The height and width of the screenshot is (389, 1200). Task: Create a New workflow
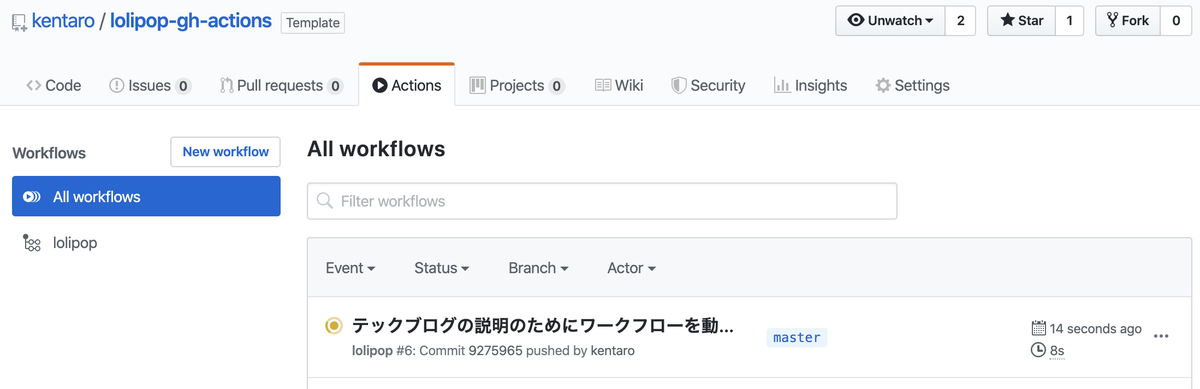click(226, 151)
